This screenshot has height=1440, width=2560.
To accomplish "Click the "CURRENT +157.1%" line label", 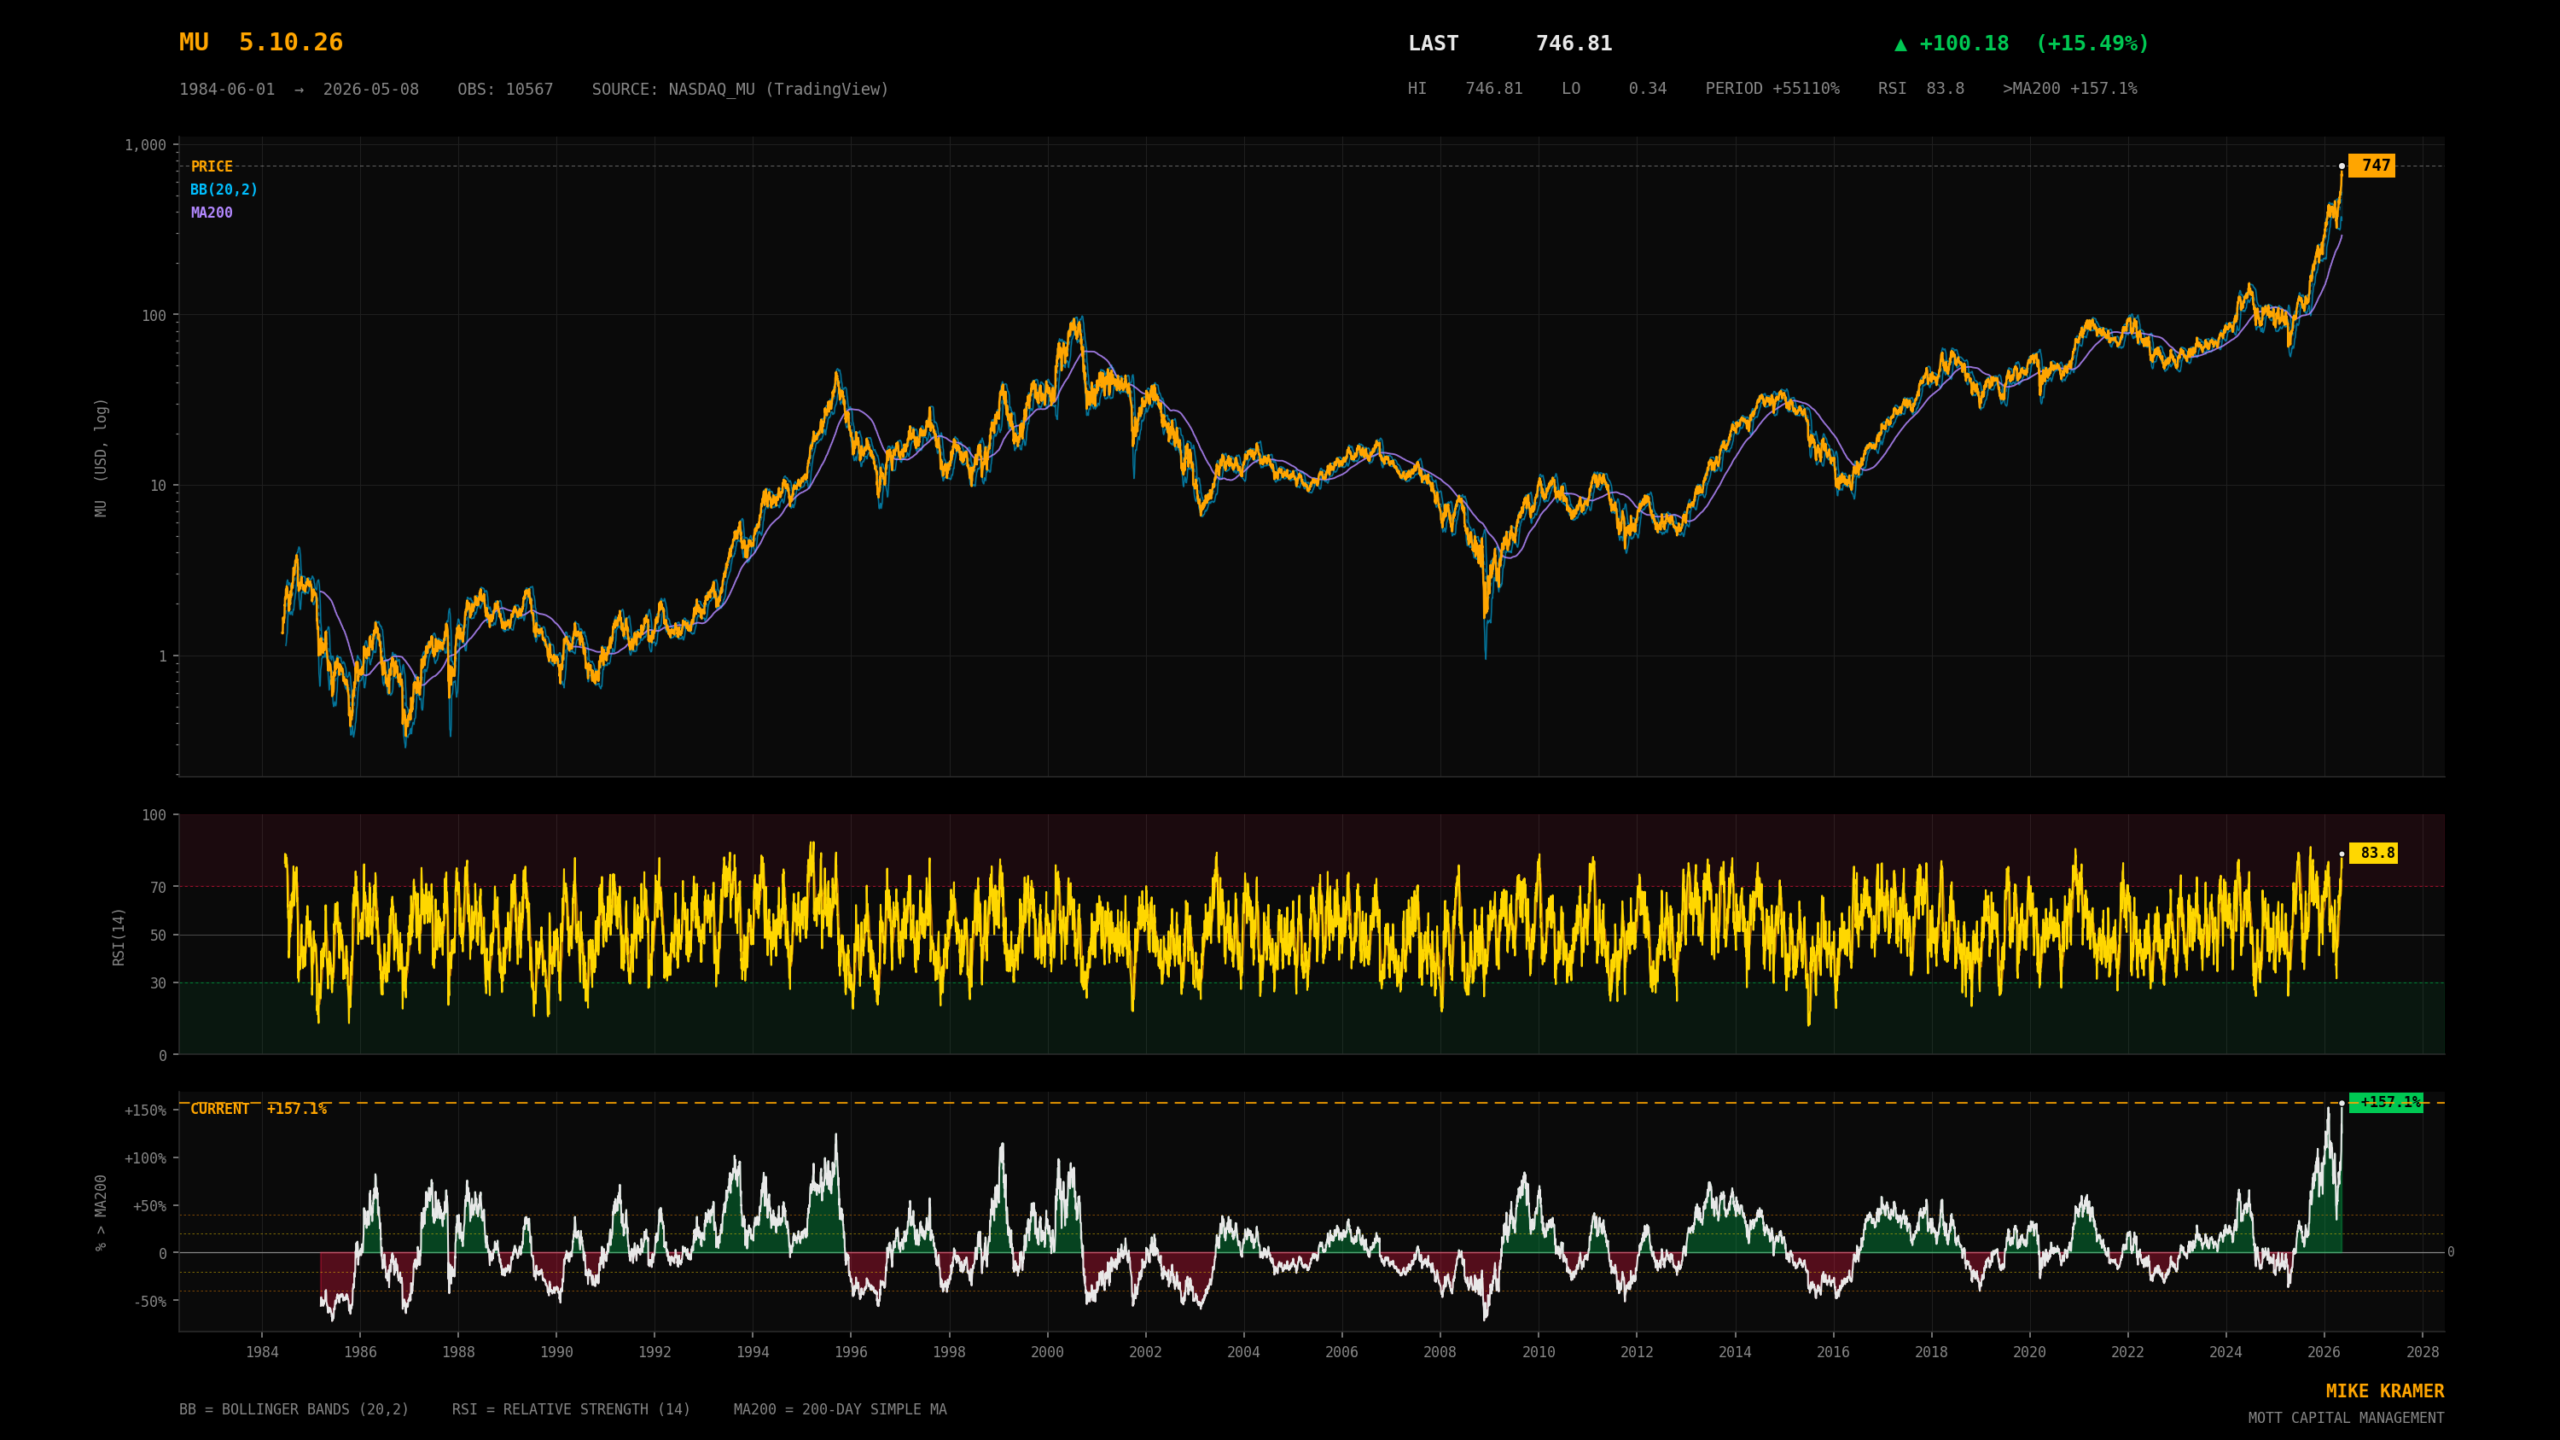I will coord(259,1108).
